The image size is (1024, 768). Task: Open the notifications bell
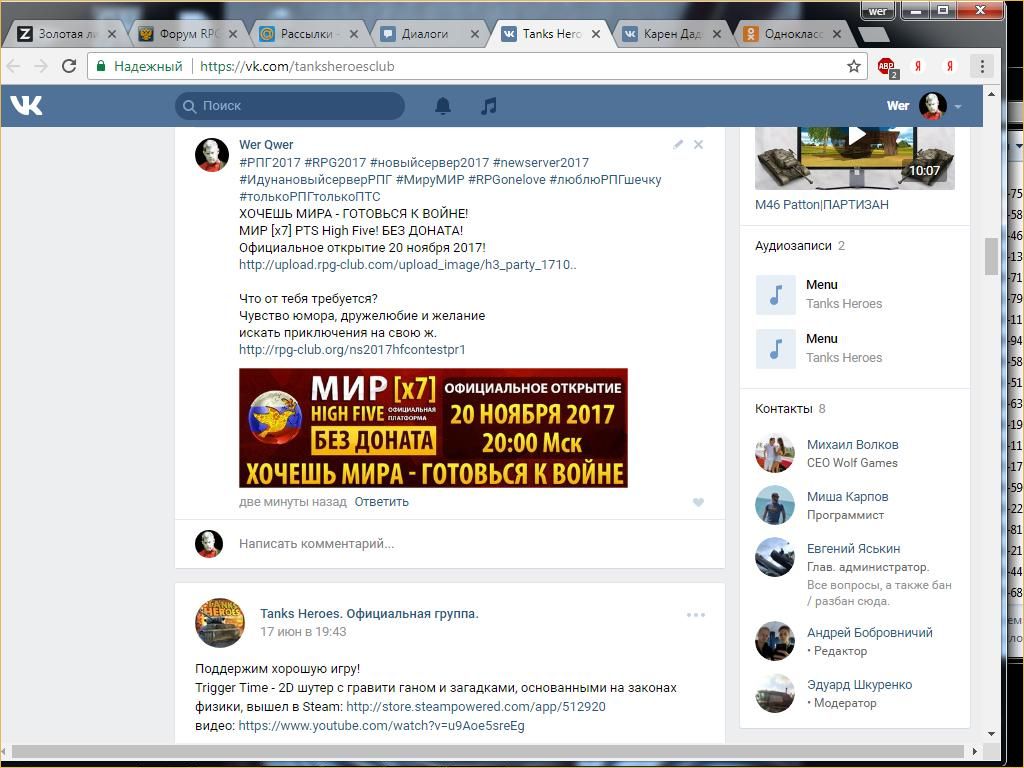click(443, 106)
